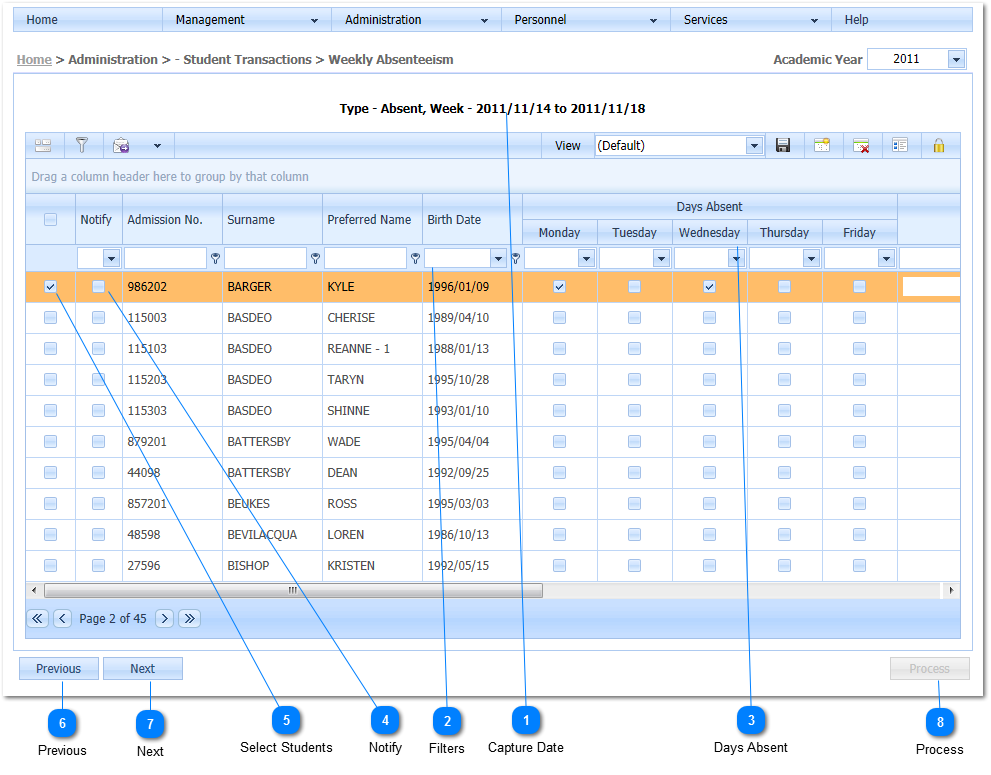Select the row checkbox for BASDEO CHERISE
Screen dimensions: 991x775
pyautogui.click(x=51, y=318)
